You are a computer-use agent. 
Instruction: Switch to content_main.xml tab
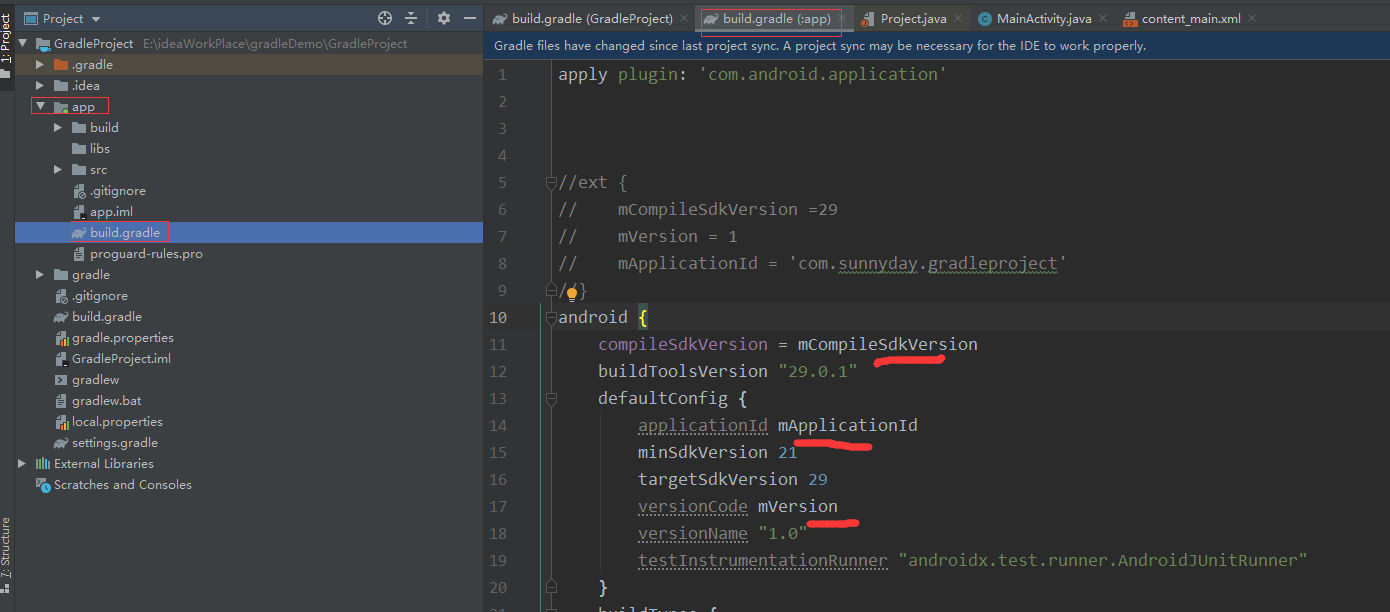[1191, 19]
